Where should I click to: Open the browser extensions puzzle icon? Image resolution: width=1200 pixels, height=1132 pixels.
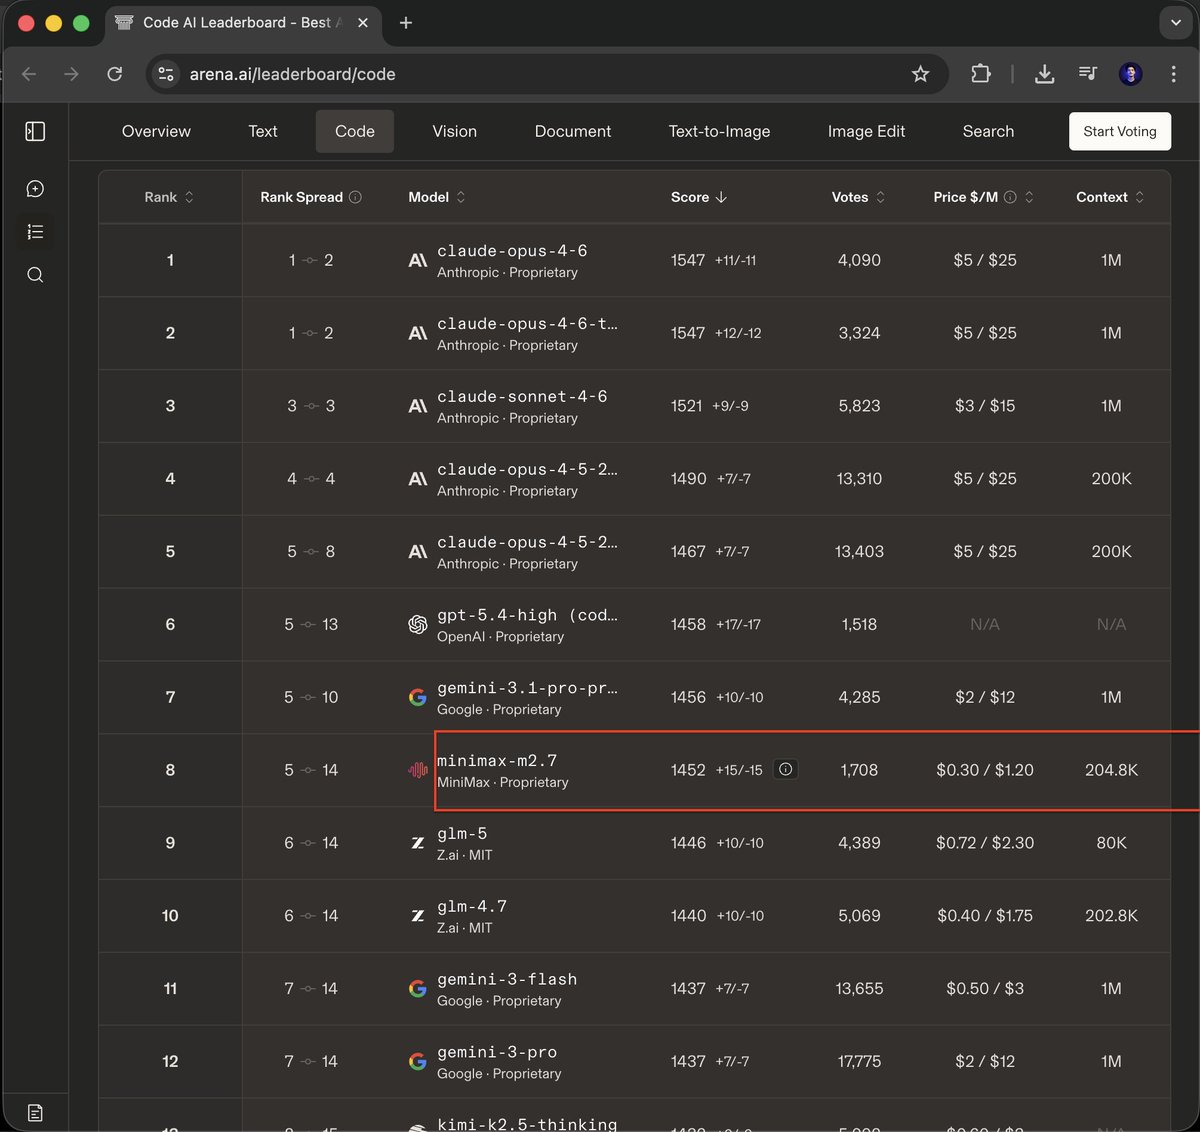click(980, 73)
